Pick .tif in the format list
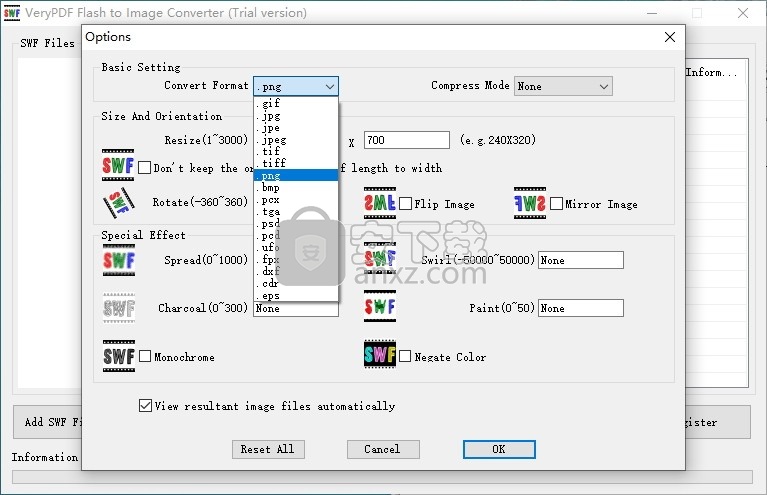The image size is (767, 495). click(x=296, y=151)
